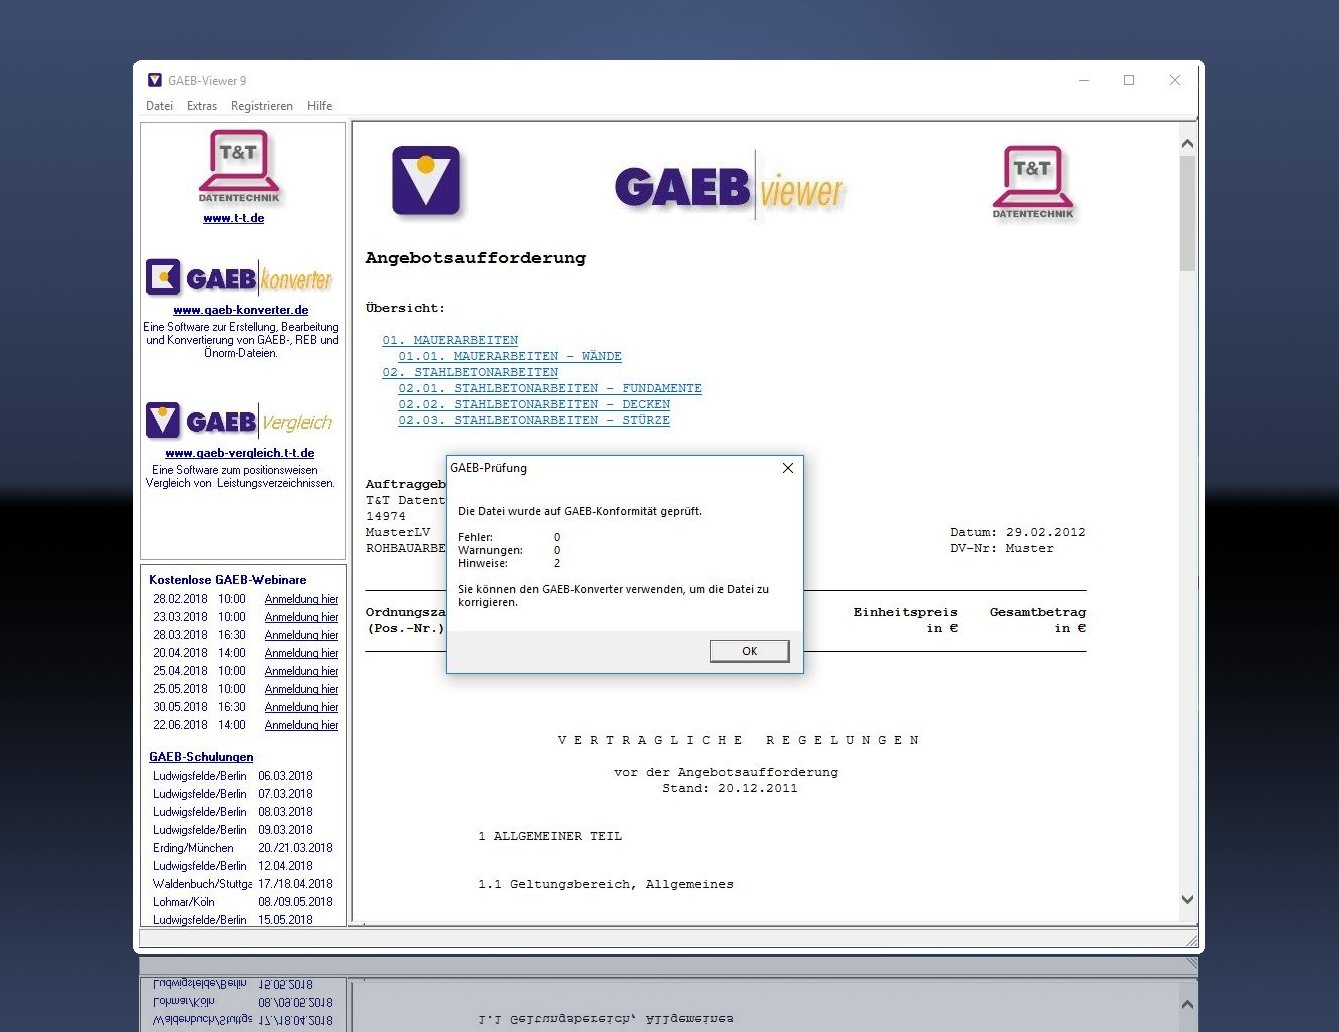Select the T&T Datentechnik laptop logo in the sidebar
The height and width of the screenshot is (1032, 1339).
click(x=238, y=168)
